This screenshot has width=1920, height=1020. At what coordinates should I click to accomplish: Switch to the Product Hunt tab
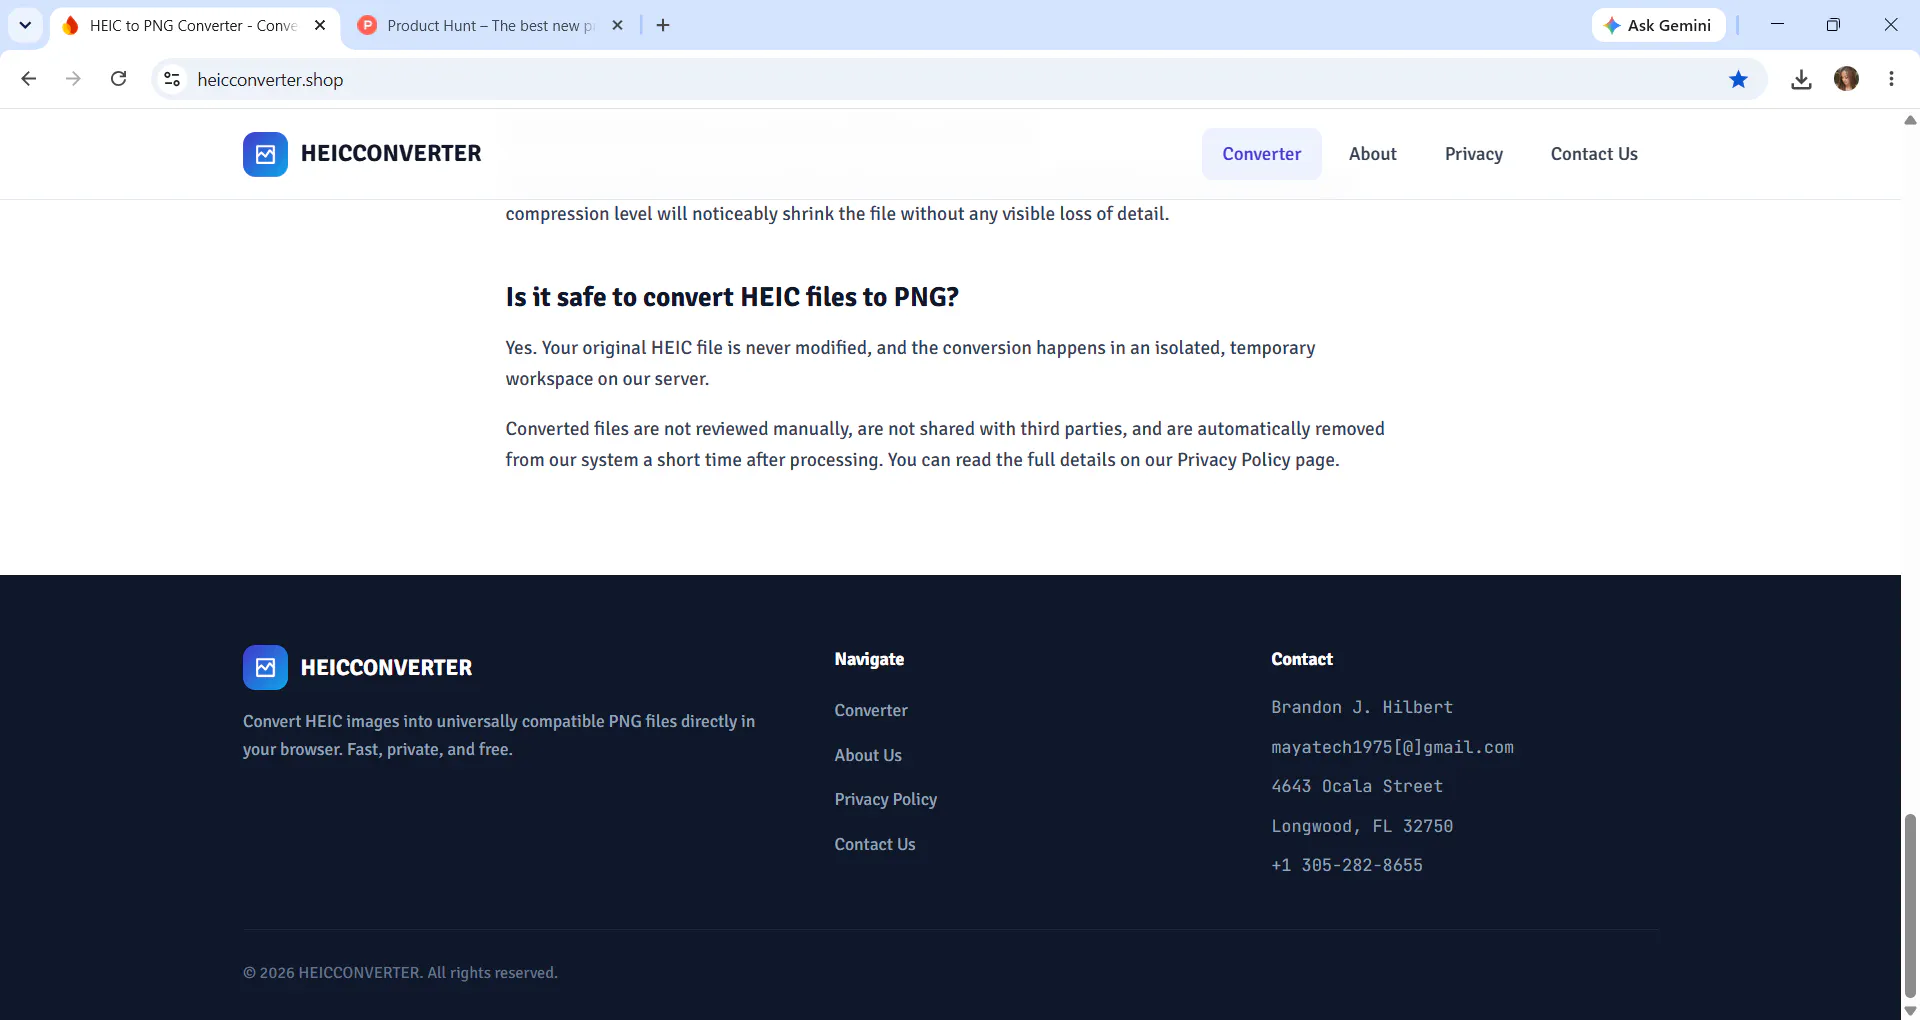click(490, 25)
